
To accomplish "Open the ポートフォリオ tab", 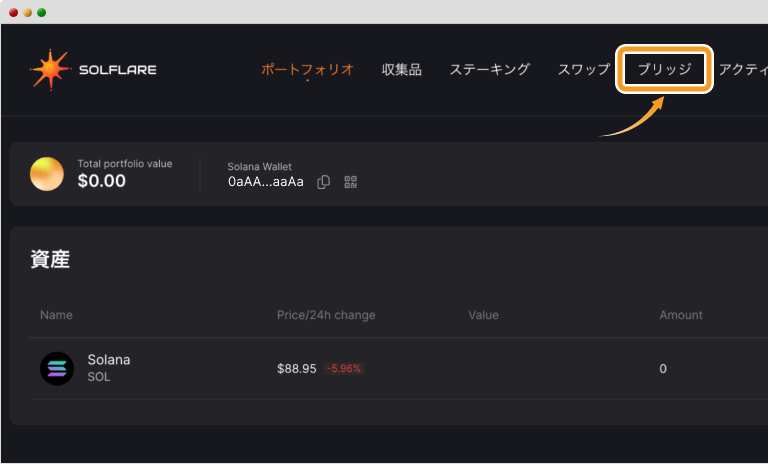I will (x=308, y=70).
